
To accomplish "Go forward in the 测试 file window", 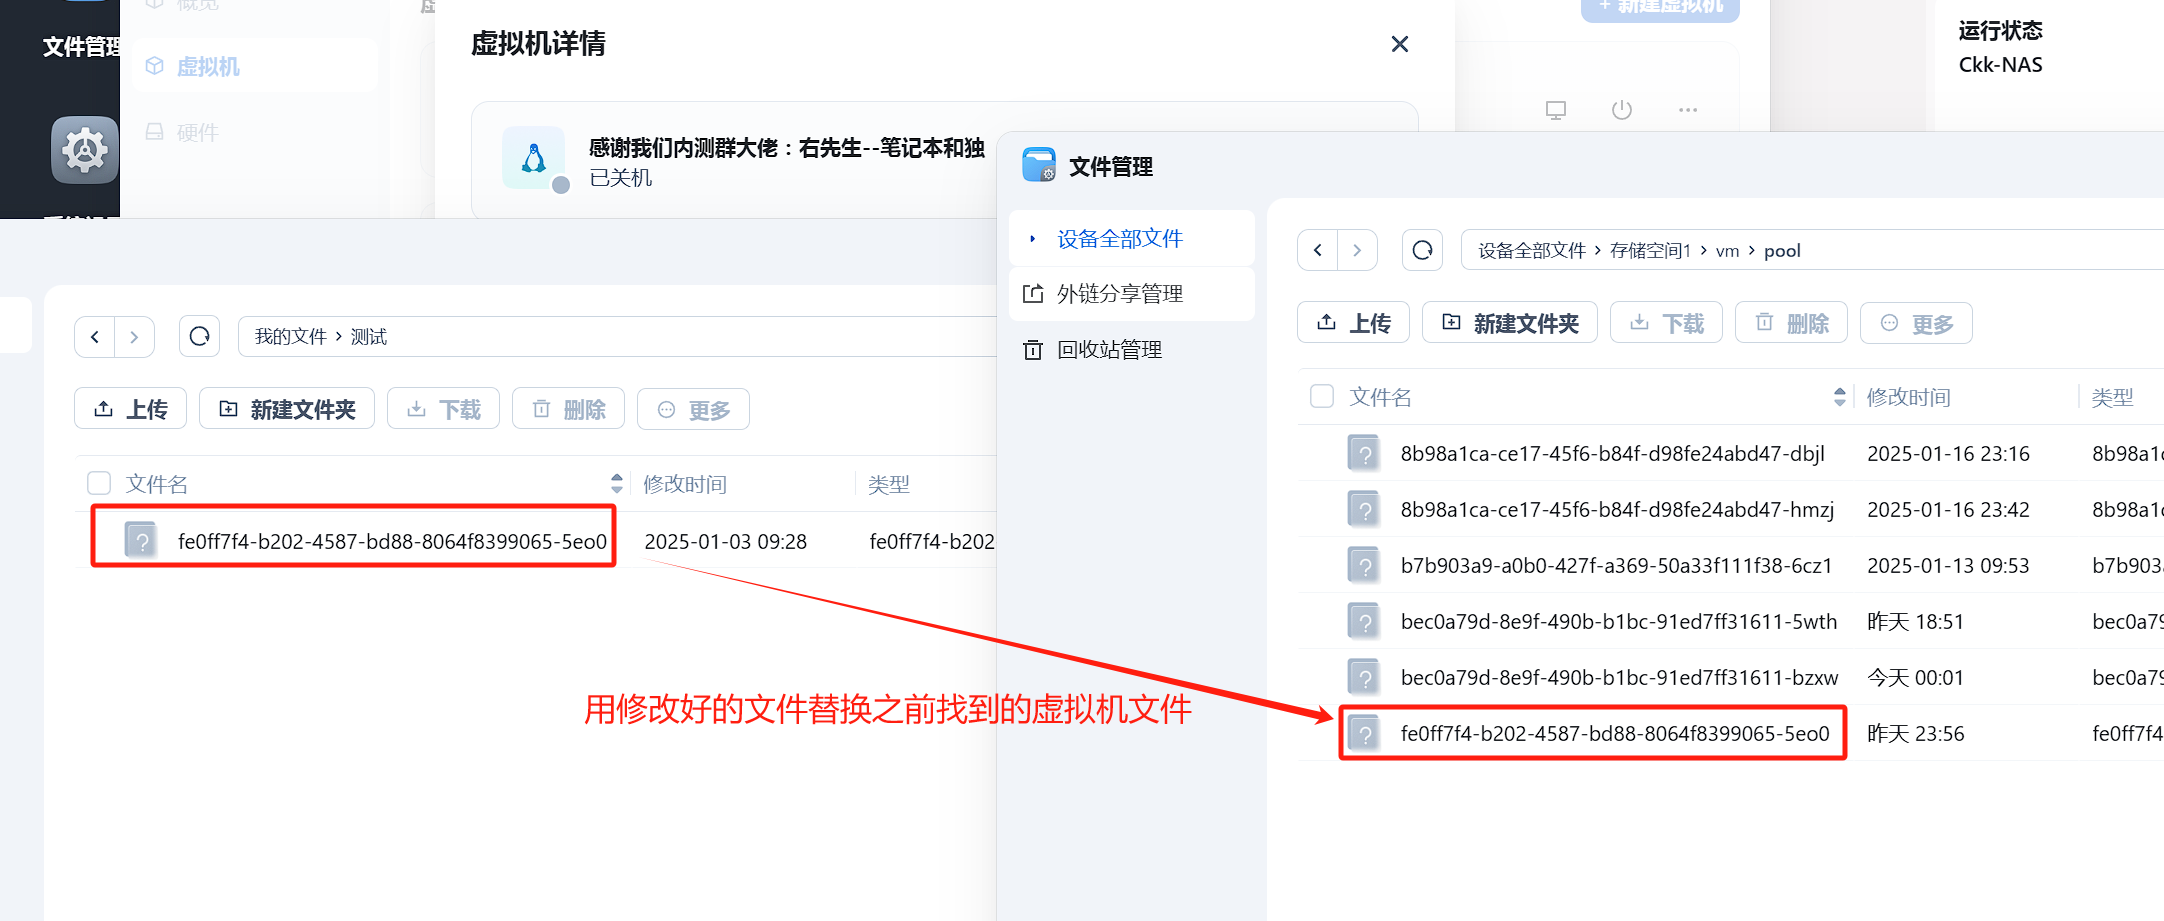I will (x=134, y=337).
